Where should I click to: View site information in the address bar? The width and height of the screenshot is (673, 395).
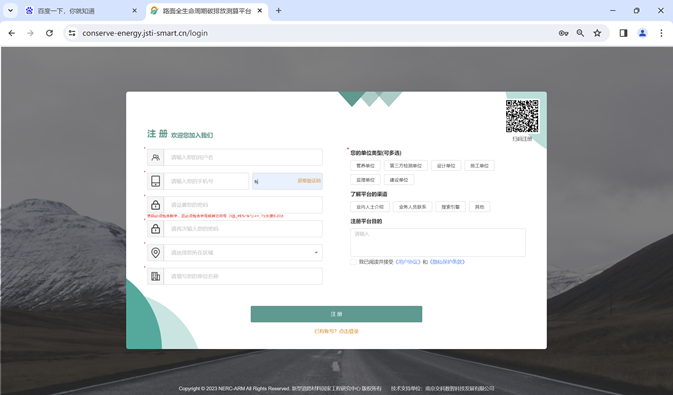click(x=72, y=33)
